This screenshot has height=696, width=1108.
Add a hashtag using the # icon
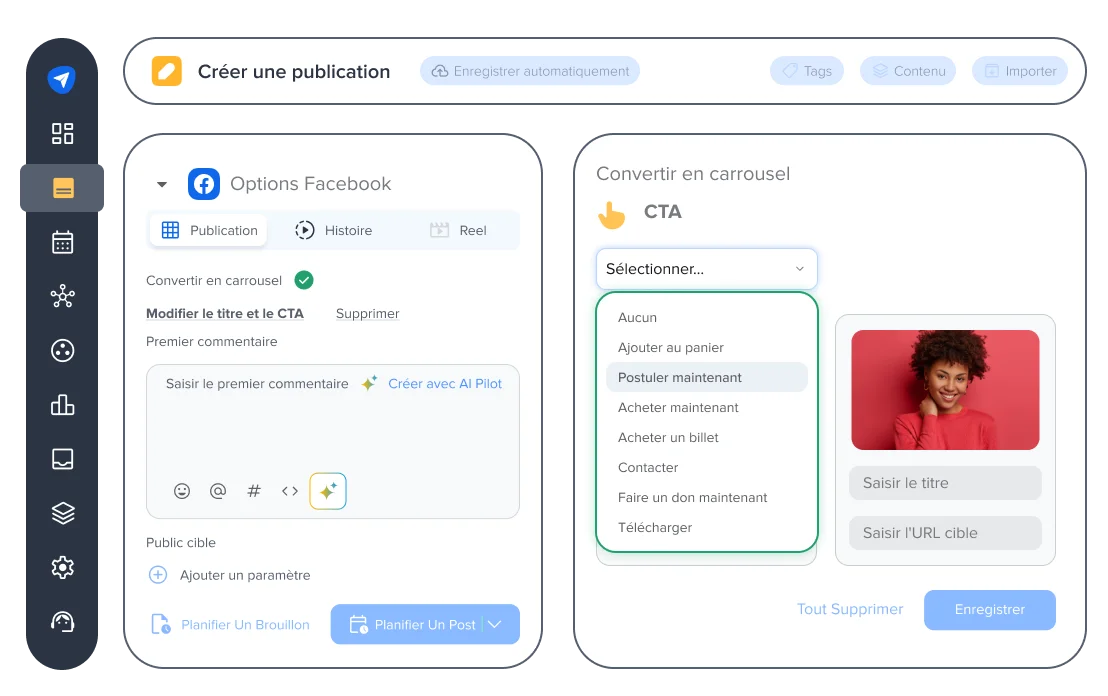click(x=253, y=491)
